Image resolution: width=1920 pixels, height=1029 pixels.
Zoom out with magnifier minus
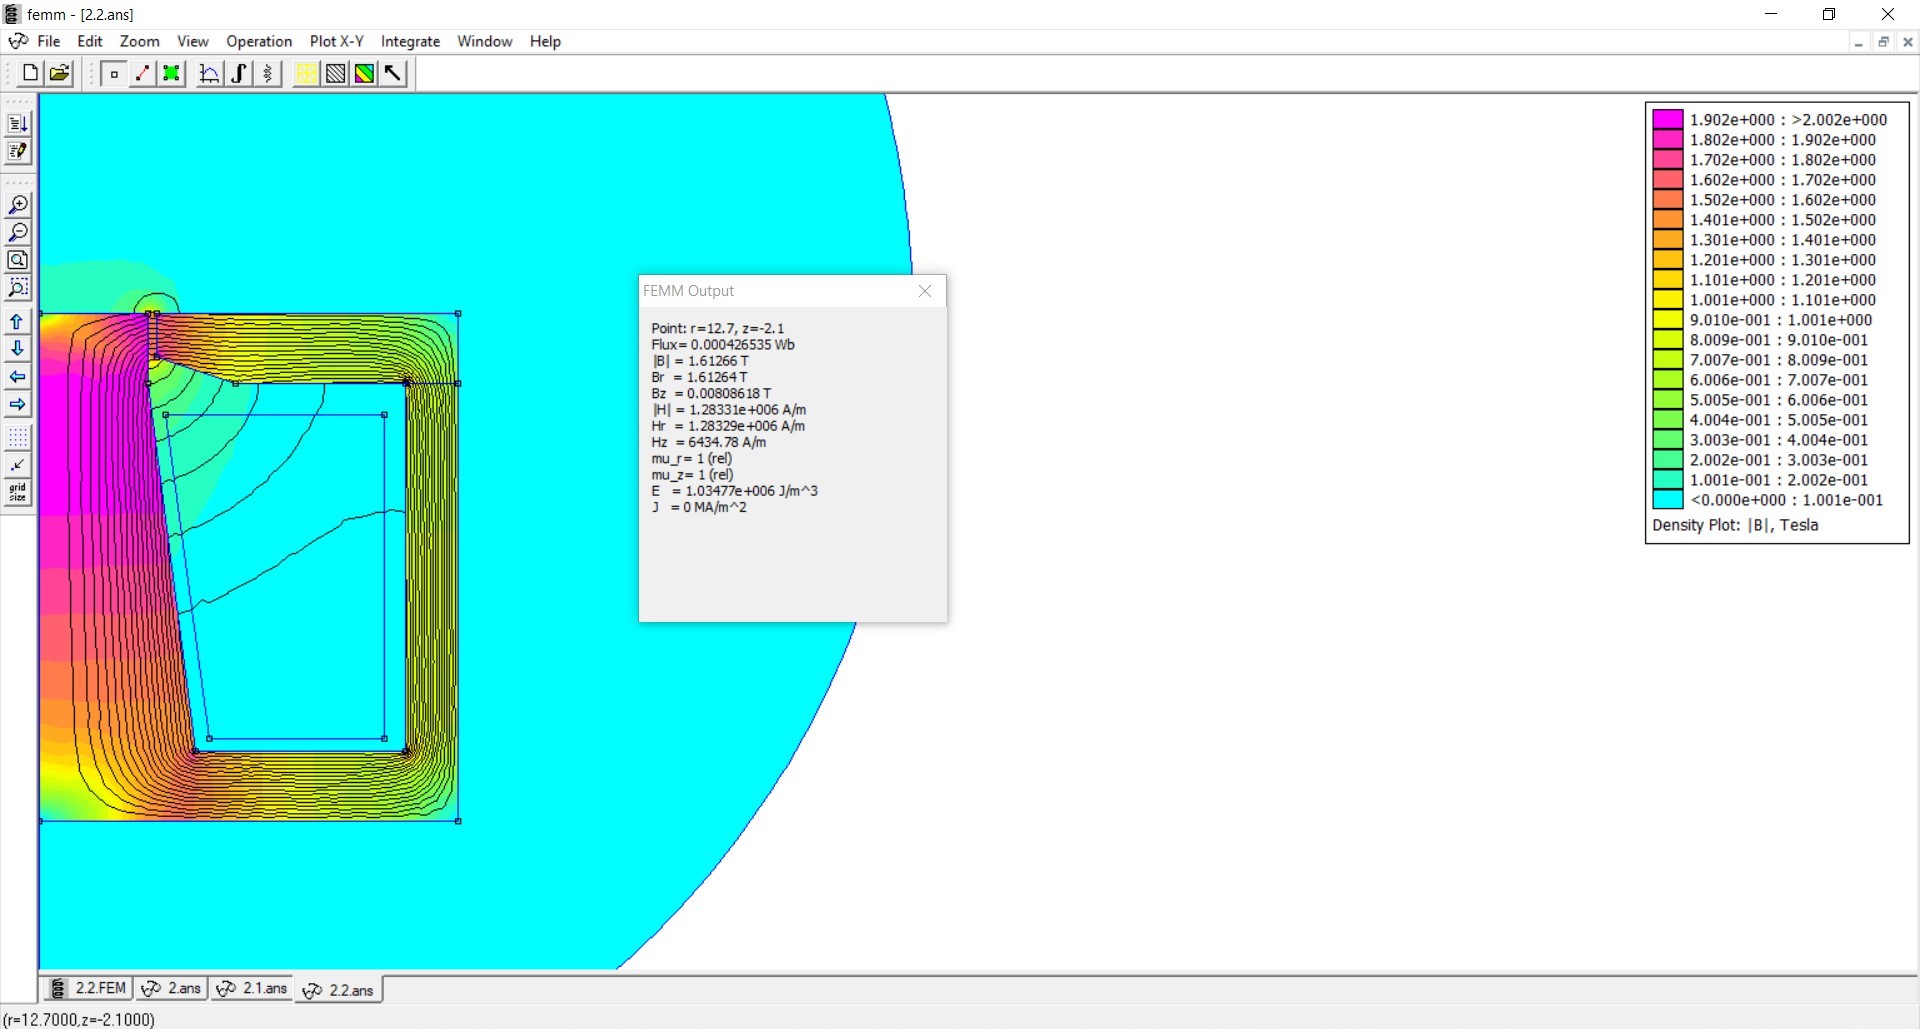point(18,233)
